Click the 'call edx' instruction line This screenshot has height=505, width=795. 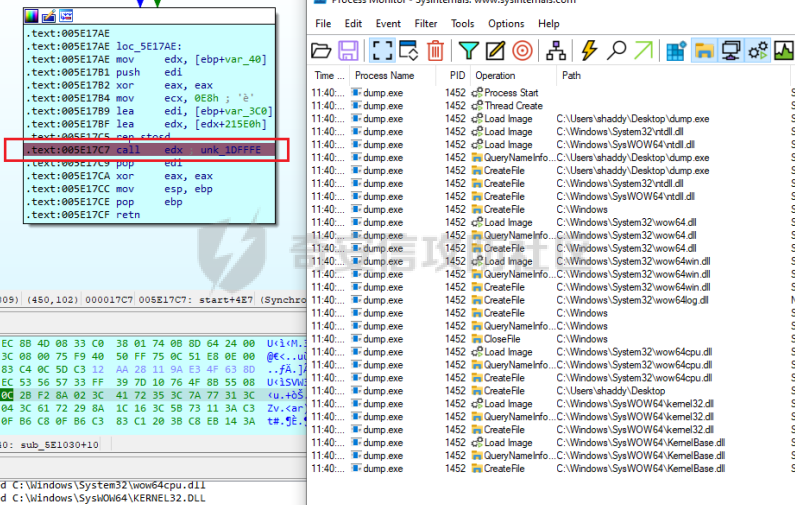[x=150, y=150]
